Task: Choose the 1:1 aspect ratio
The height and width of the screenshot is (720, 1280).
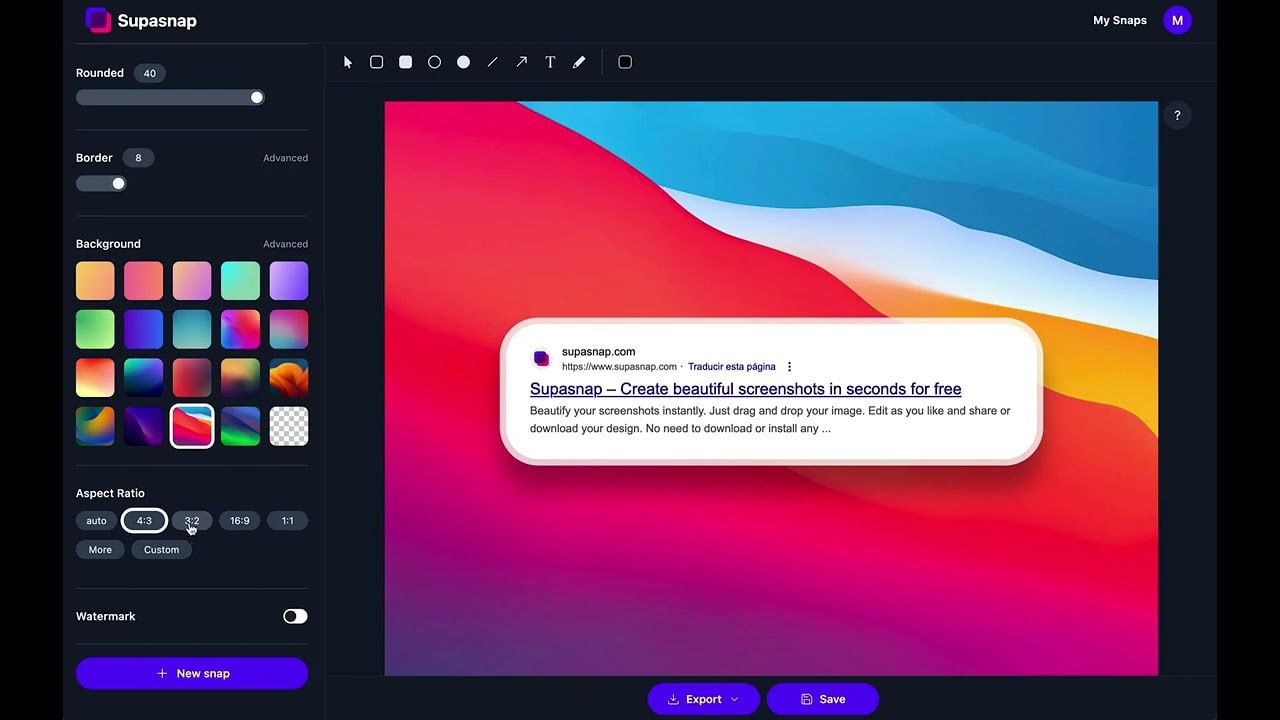Action: [287, 521]
